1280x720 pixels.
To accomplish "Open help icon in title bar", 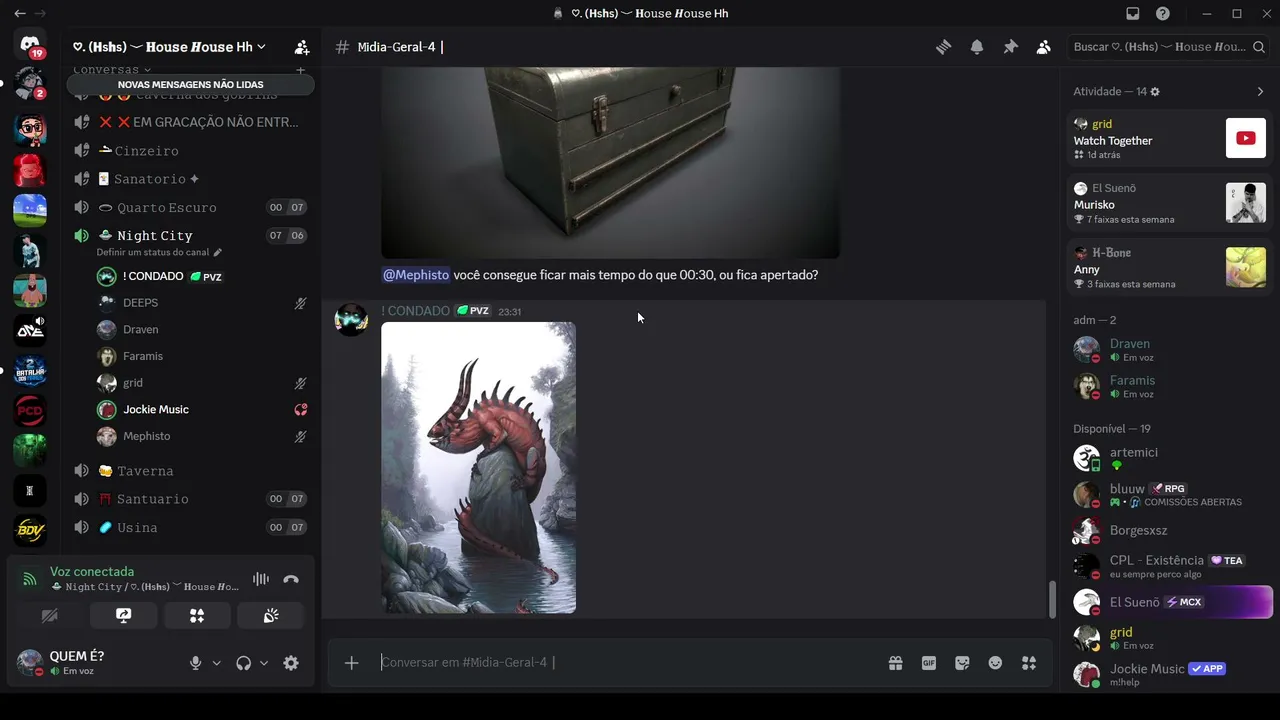I will (1163, 14).
